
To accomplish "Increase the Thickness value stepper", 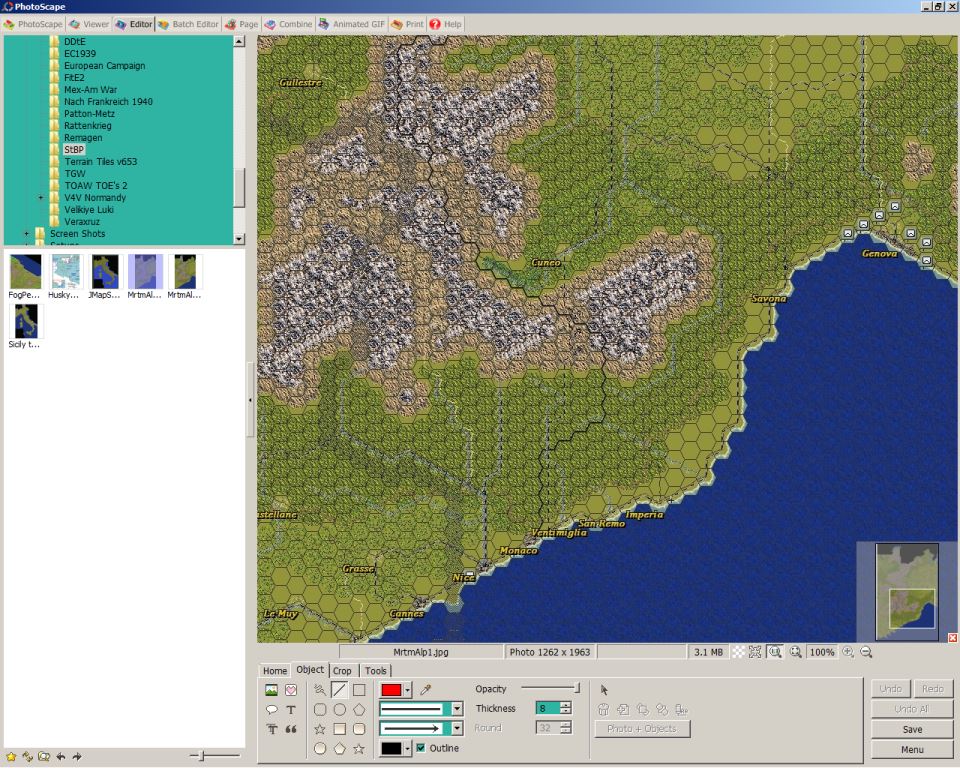I will click(566, 705).
